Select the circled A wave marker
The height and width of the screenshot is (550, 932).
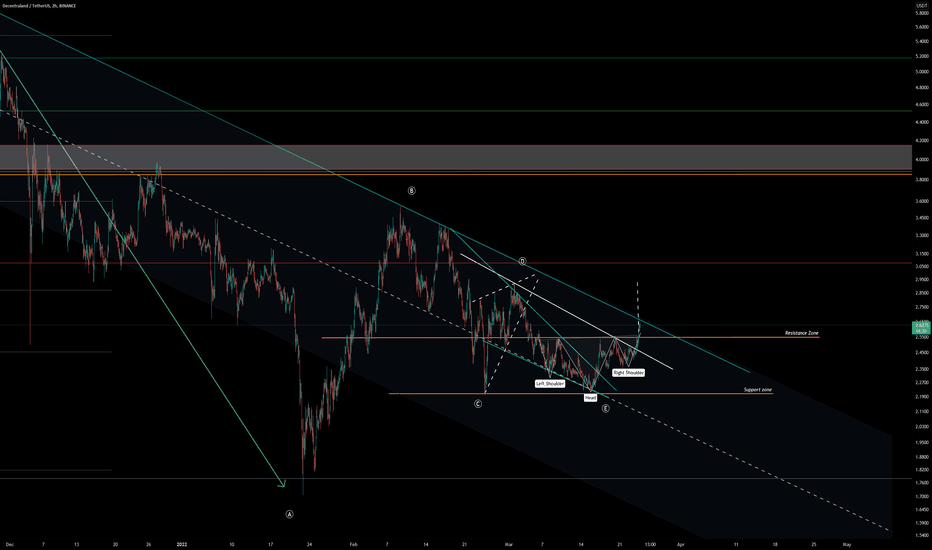[289, 514]
